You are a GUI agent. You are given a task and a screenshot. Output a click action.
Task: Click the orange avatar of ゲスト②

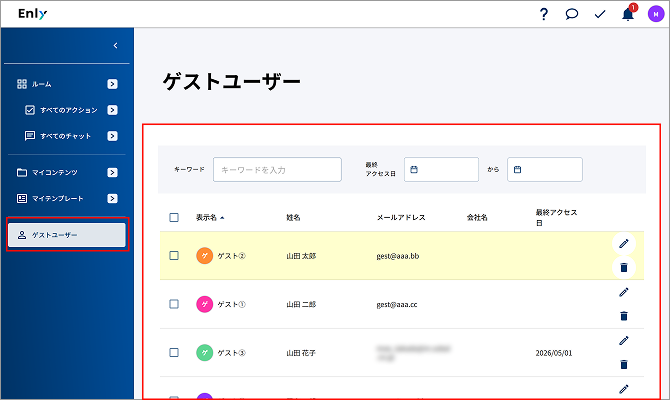[x=205, y=256]
